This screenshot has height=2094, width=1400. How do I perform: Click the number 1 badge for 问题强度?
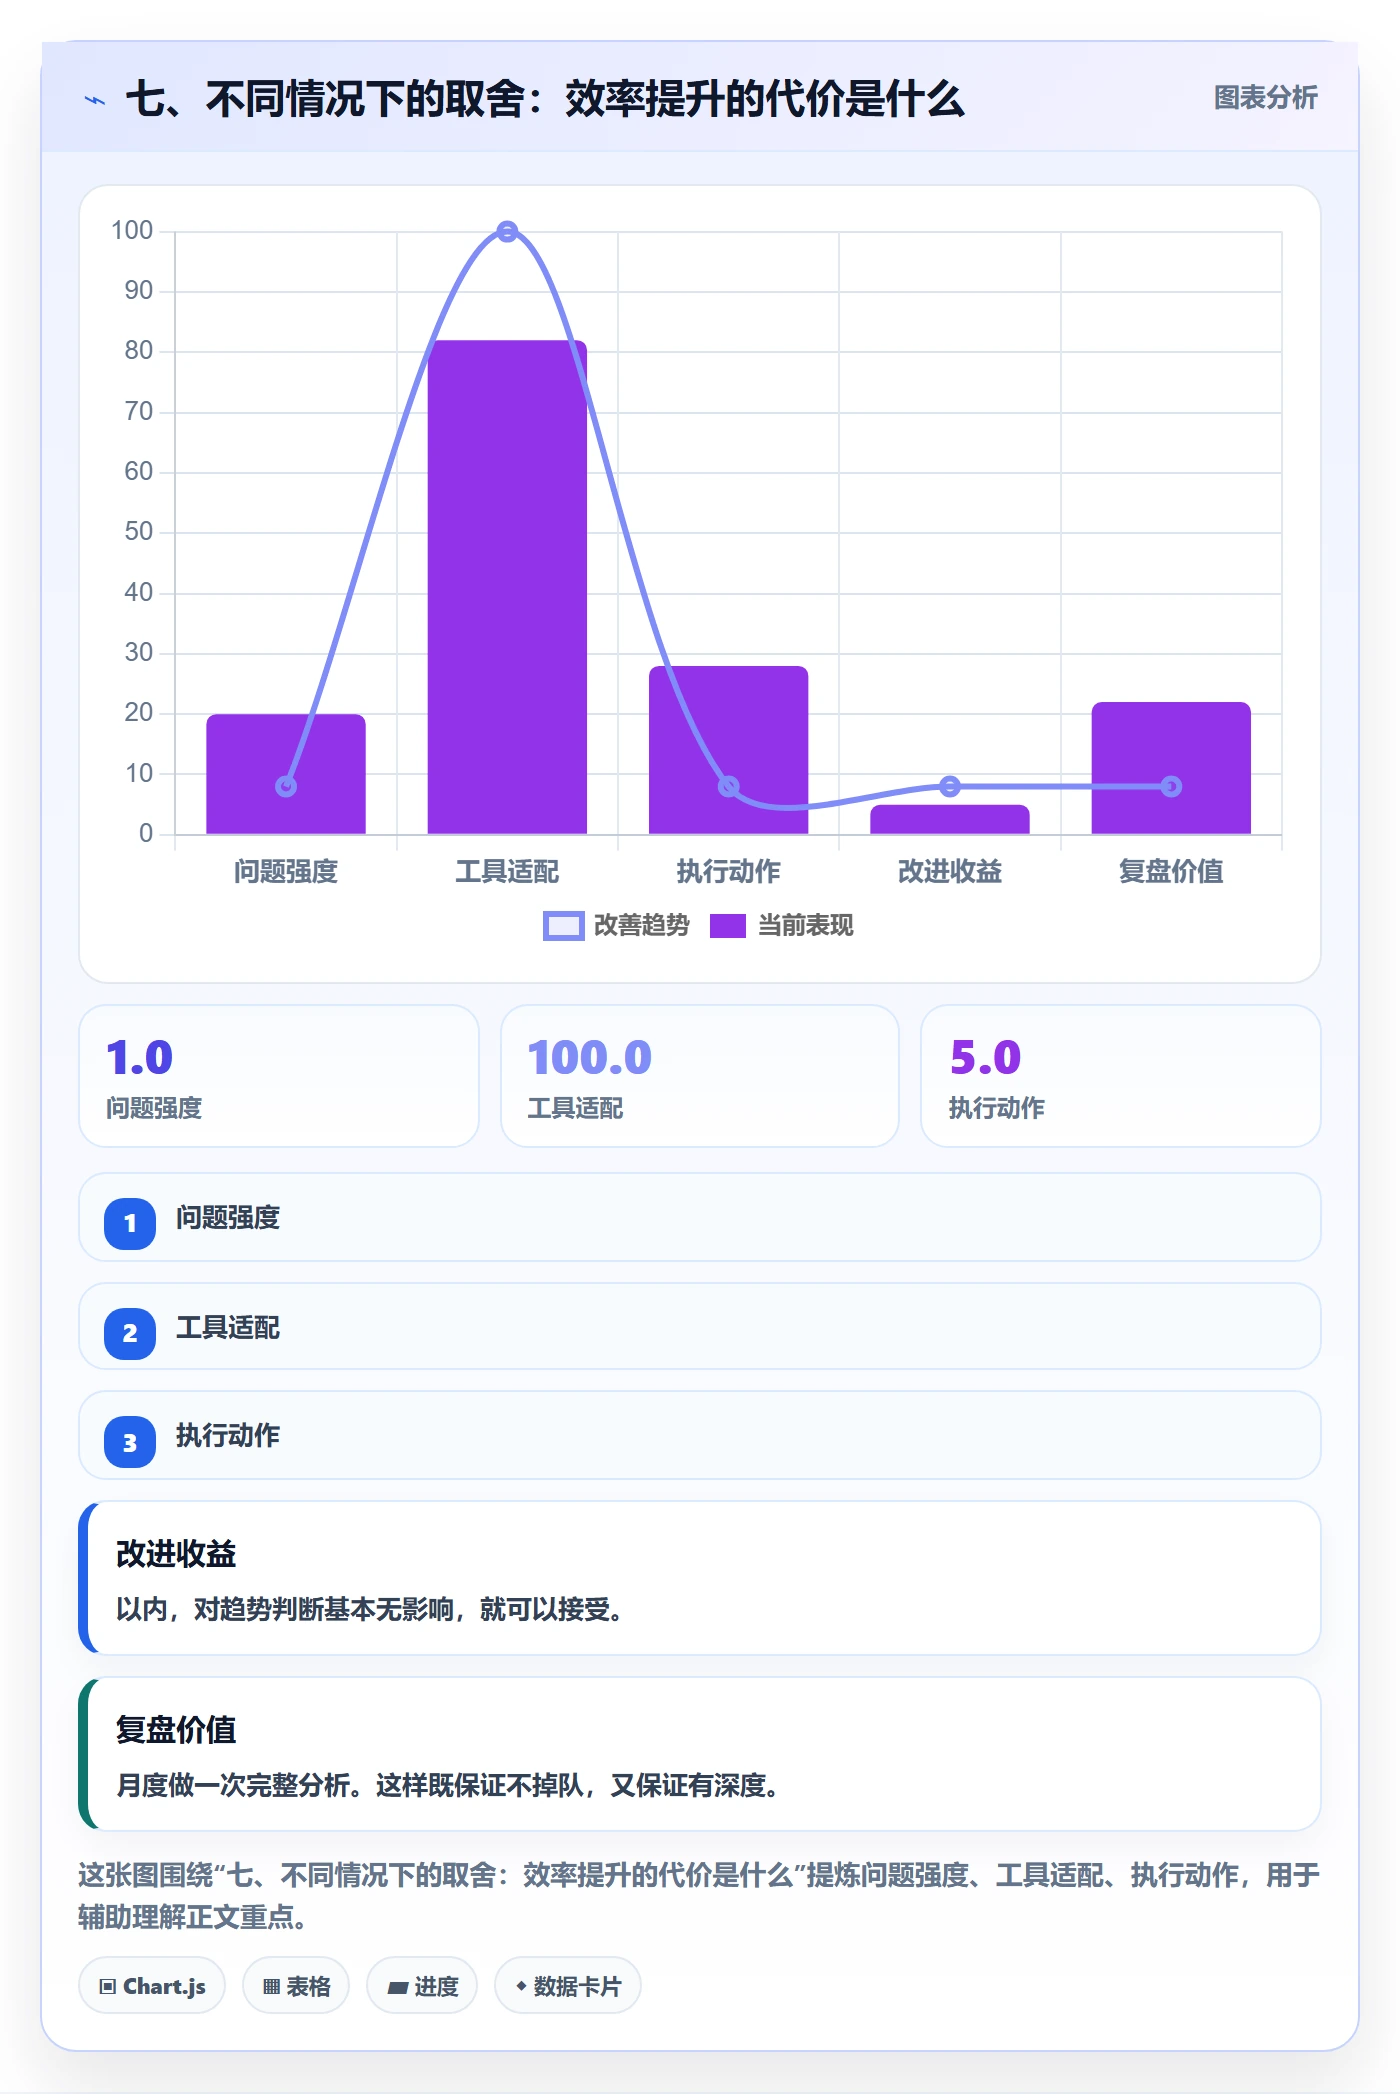point(130,1223)
